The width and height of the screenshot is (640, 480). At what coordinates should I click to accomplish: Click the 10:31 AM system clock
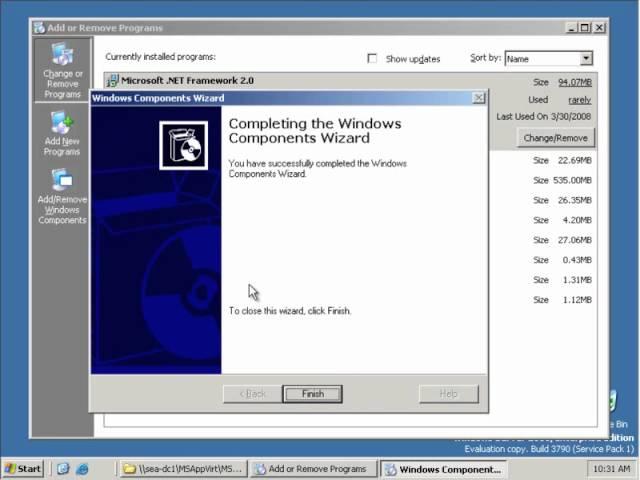[611, 469]
